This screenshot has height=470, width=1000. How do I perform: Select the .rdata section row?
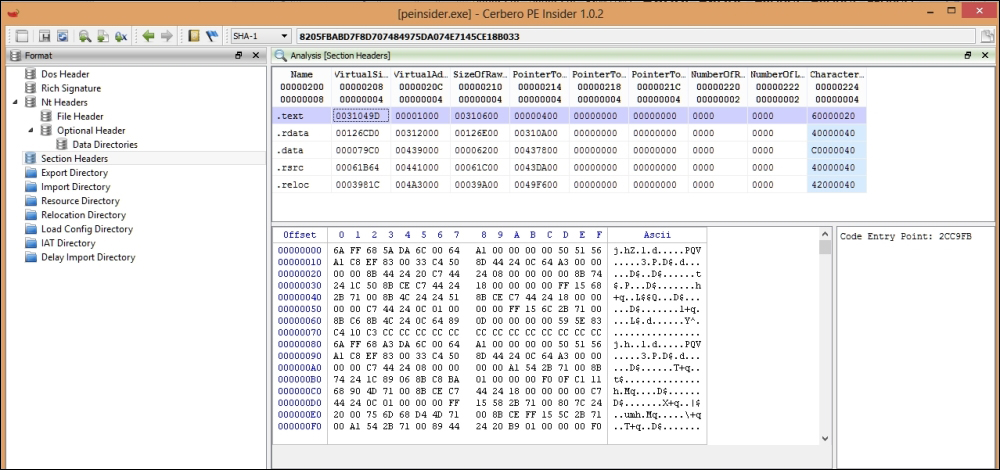coord(568,135)
